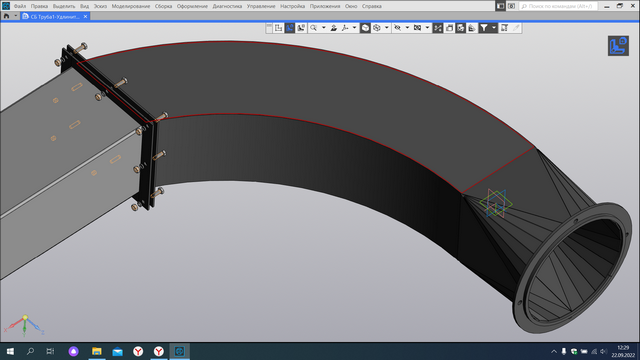
Task: Switch to the KOMPAS-3D taskbar icon
Action: pyautogui.click(x=180, y=351)
